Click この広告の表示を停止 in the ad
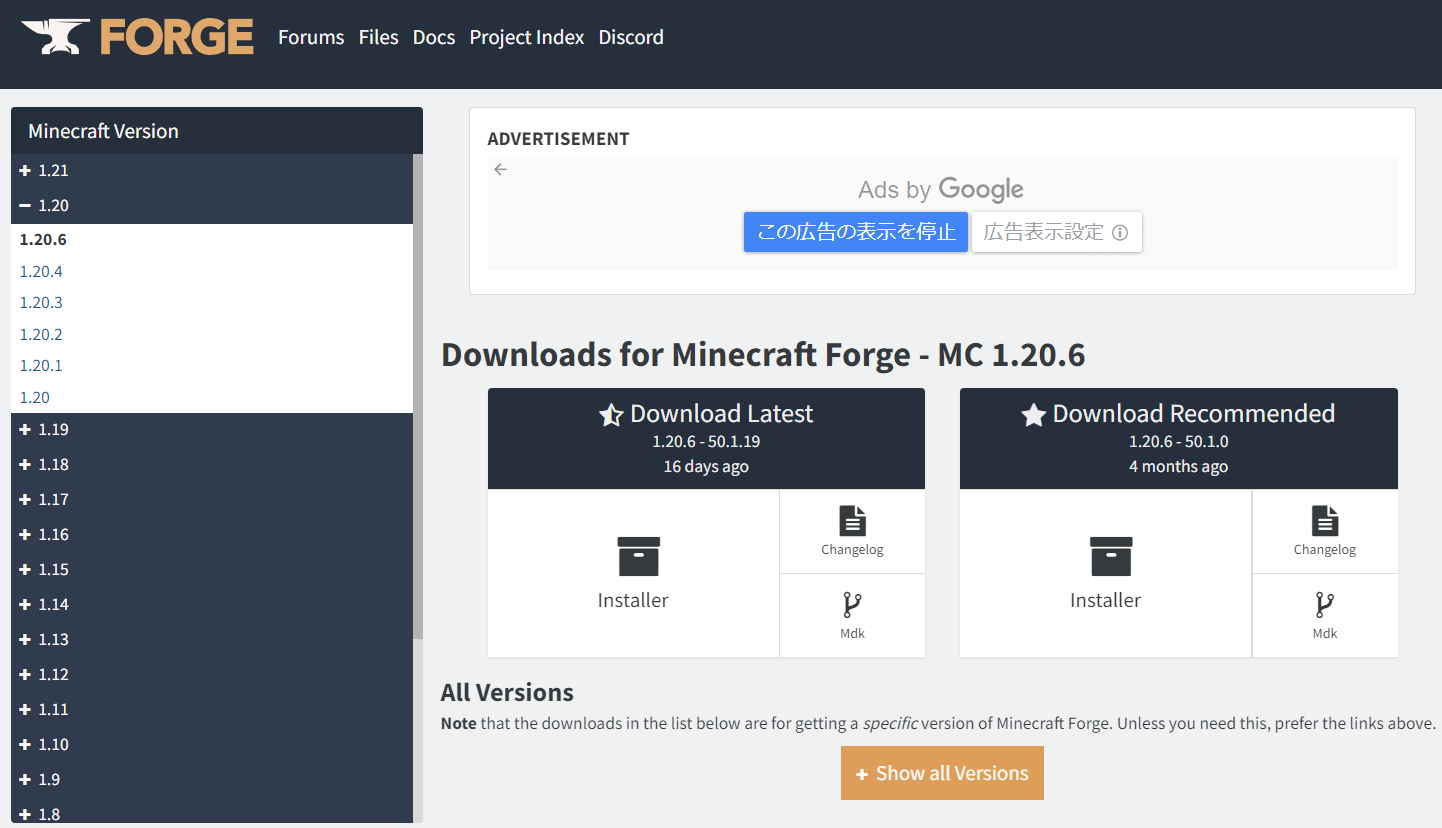1442x828 pixels. click(855, 232)
